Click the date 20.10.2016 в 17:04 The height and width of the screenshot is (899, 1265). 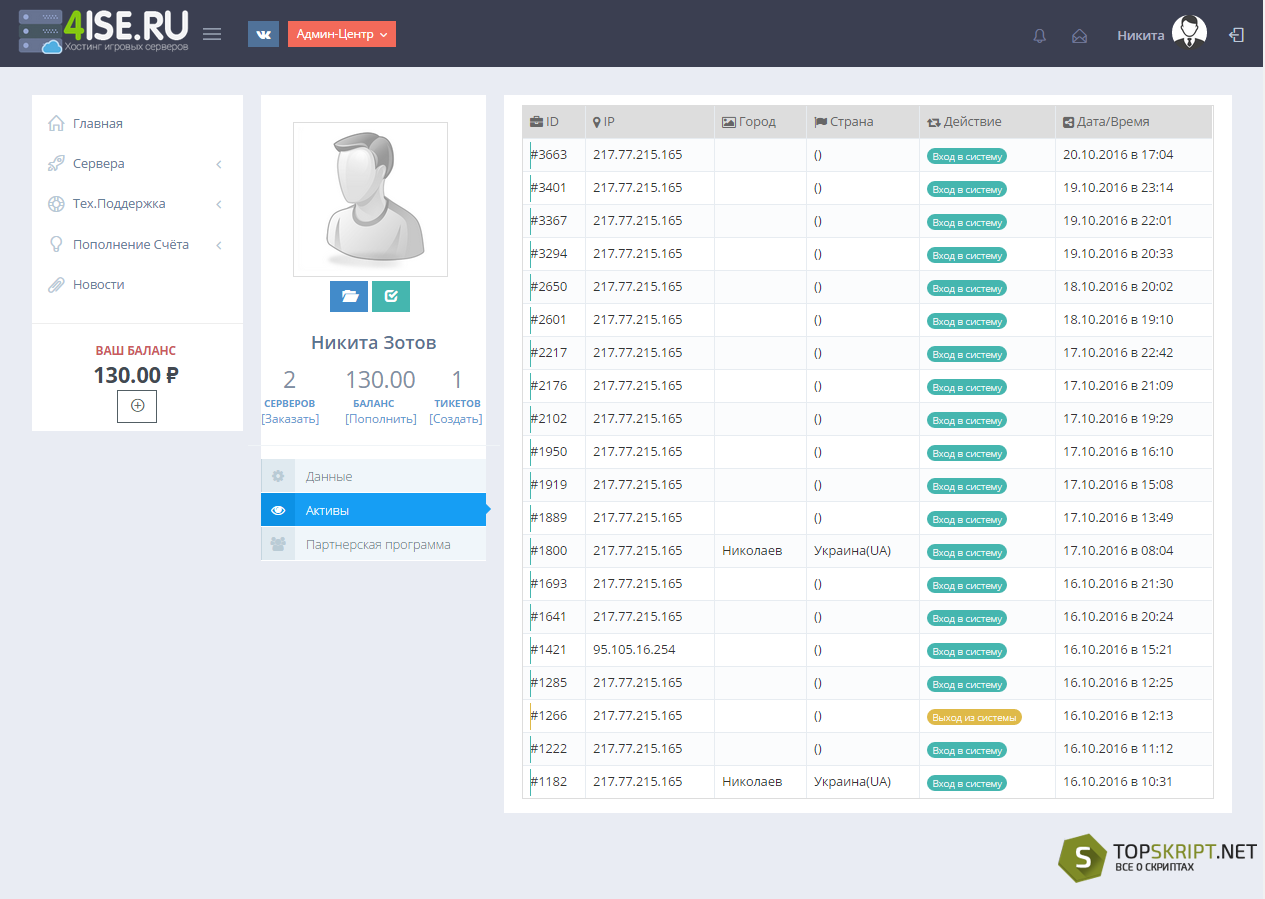point(1118,155)
